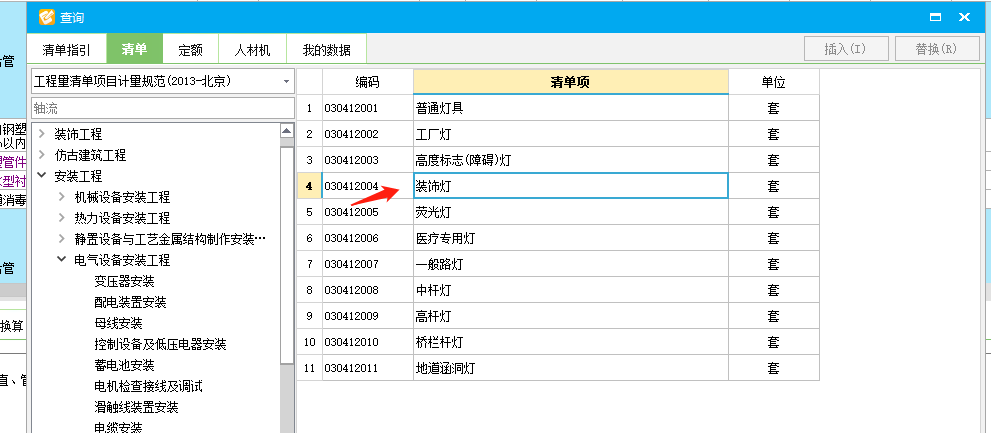The width and height of the screenshot is (991, 433).
Task: Open the 人材机 tab
Action: tap(252, 49)
